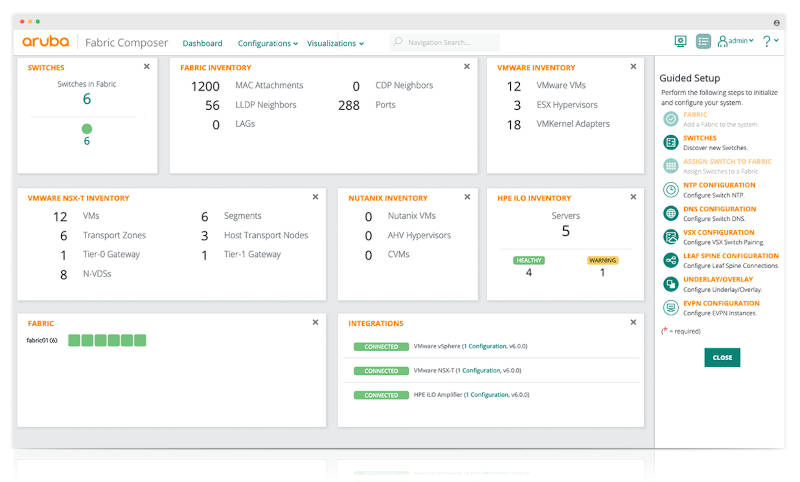Click the Leaf Spine Configuration icon
800x482 pixels.
[670, 261]
